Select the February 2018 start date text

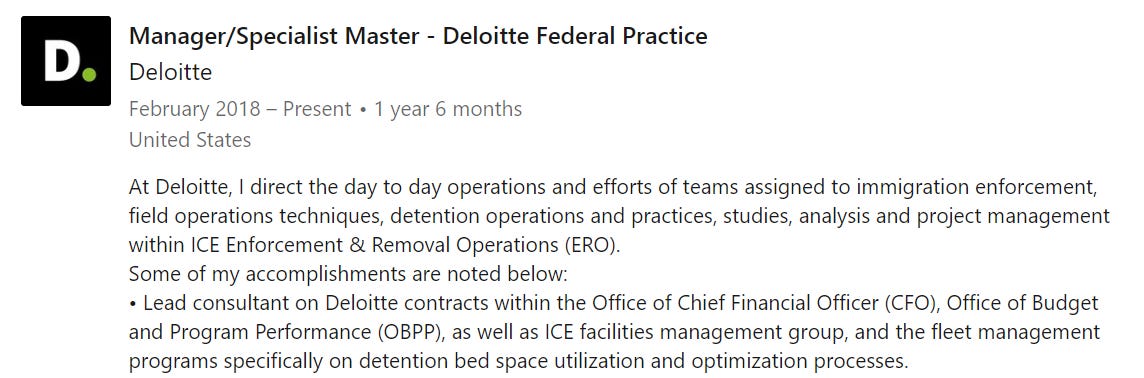(x=195, y=109)
